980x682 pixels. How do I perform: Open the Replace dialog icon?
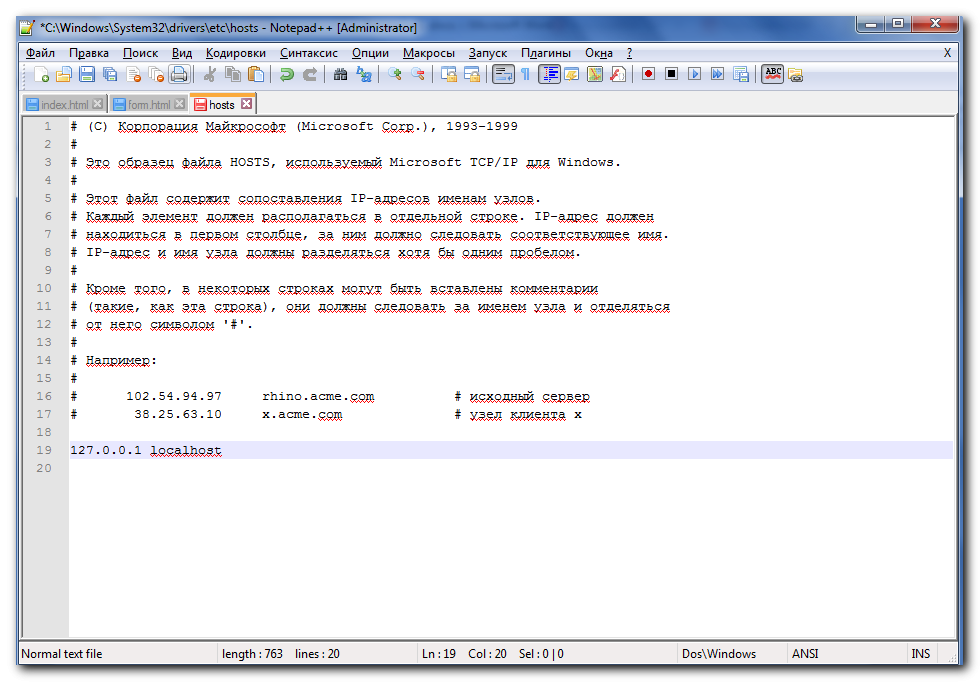point(364,74)
